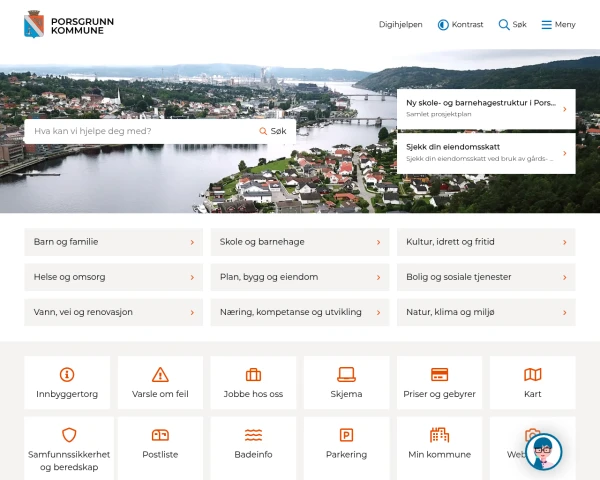Click the Min kommune buildings icon
The image size is (600, 480).
tap(439, 435)
